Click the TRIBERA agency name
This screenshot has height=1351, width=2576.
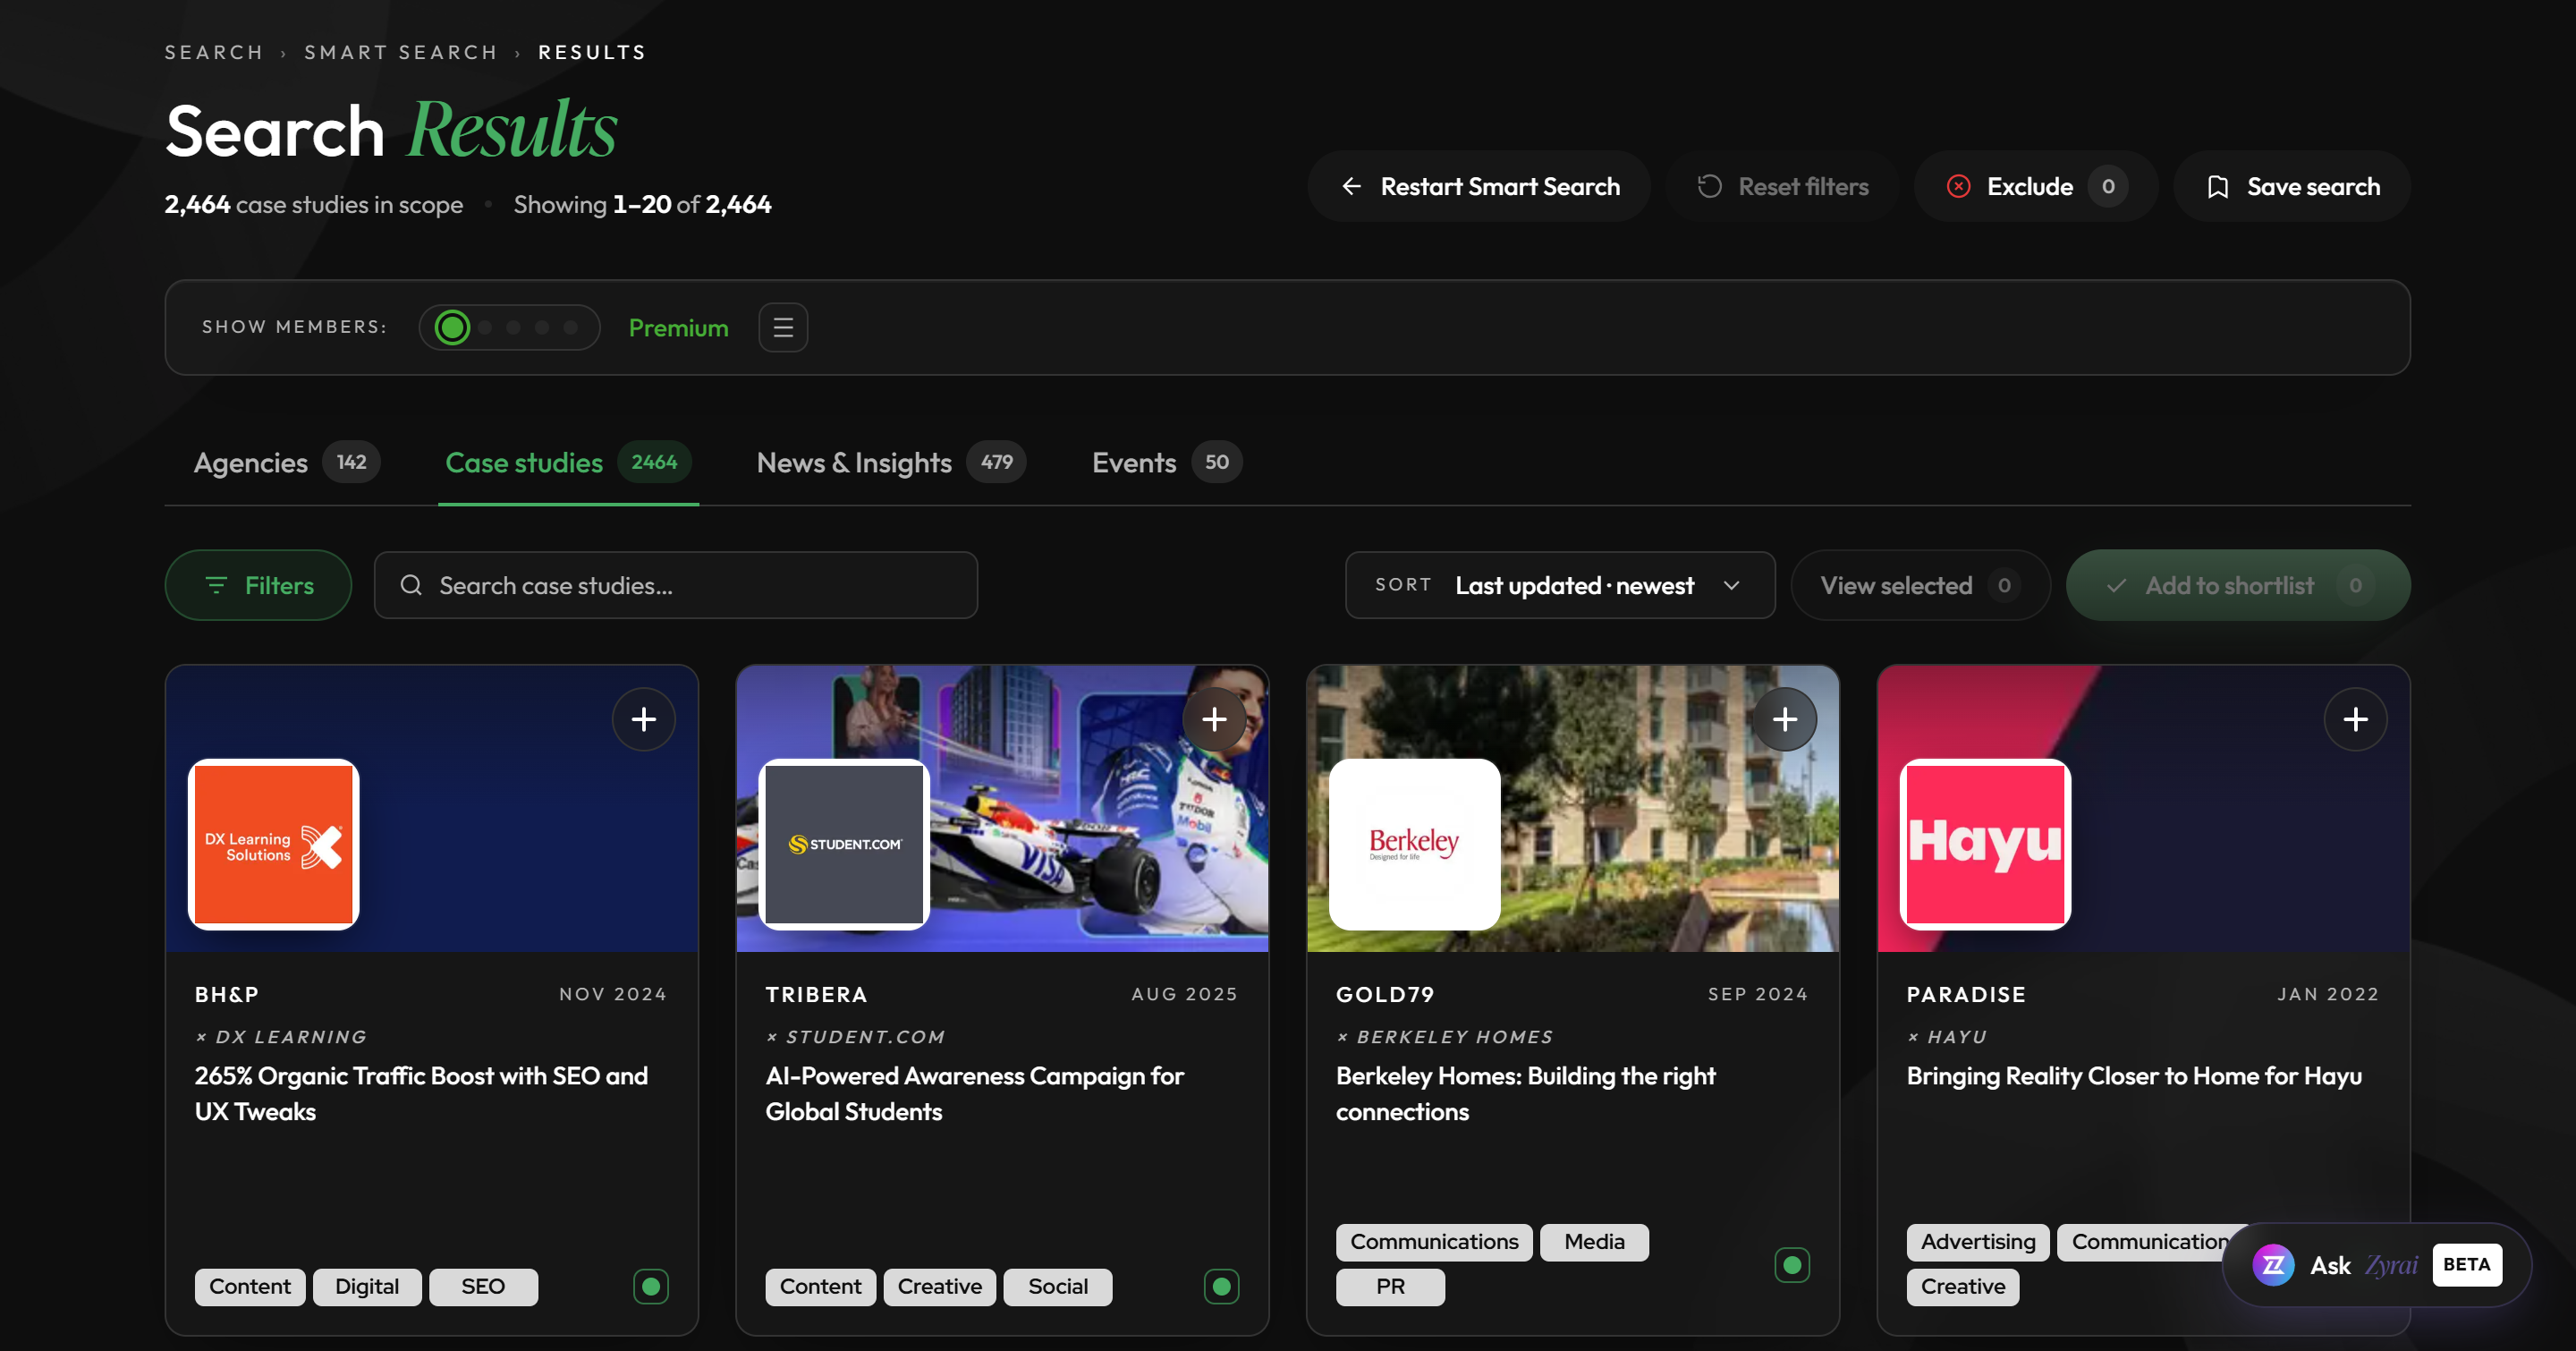(816, 994)
